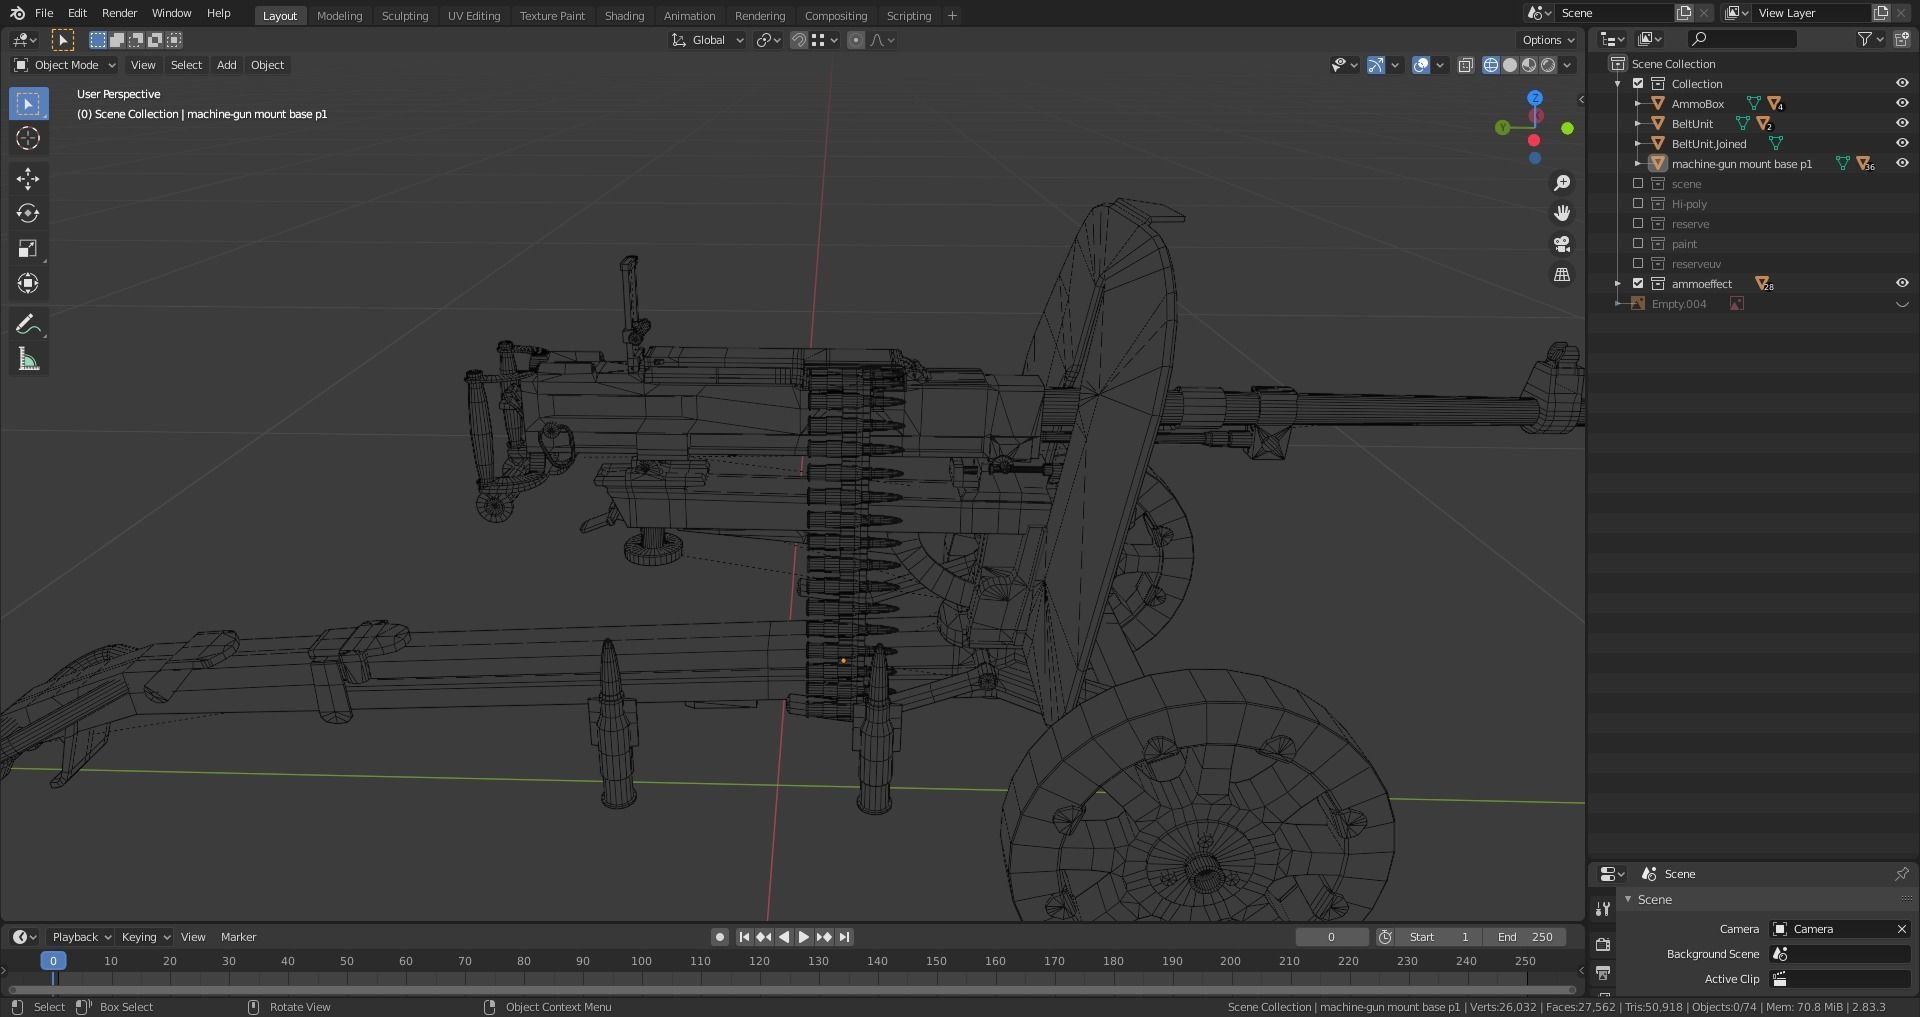Open the File menu
The height and width of the screenshot is (1017, 1920).
pos(44,13)
